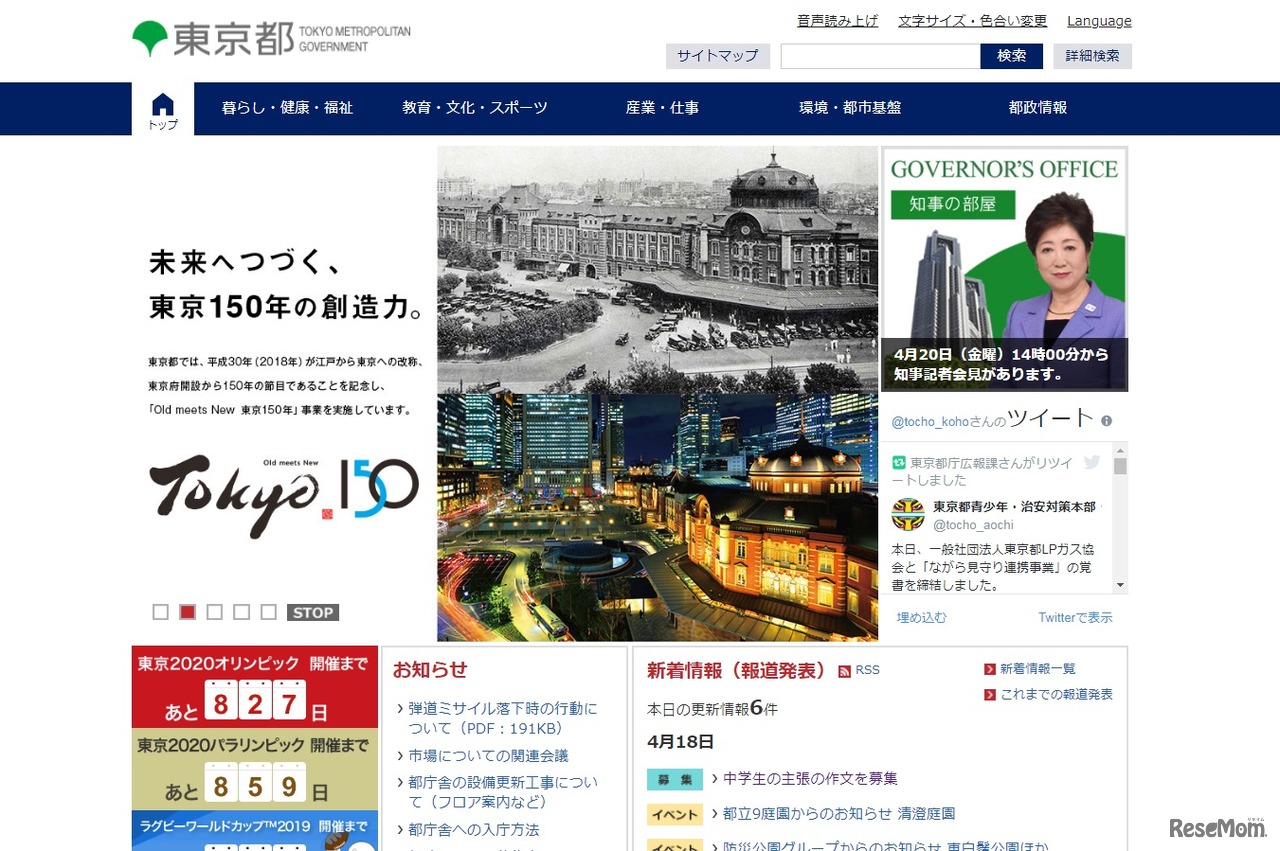Click the 東京都青少年・治安対策本部 avatar
This screenshot has height=851, width=1280.
pyautogui.click(x=908, y=514)
